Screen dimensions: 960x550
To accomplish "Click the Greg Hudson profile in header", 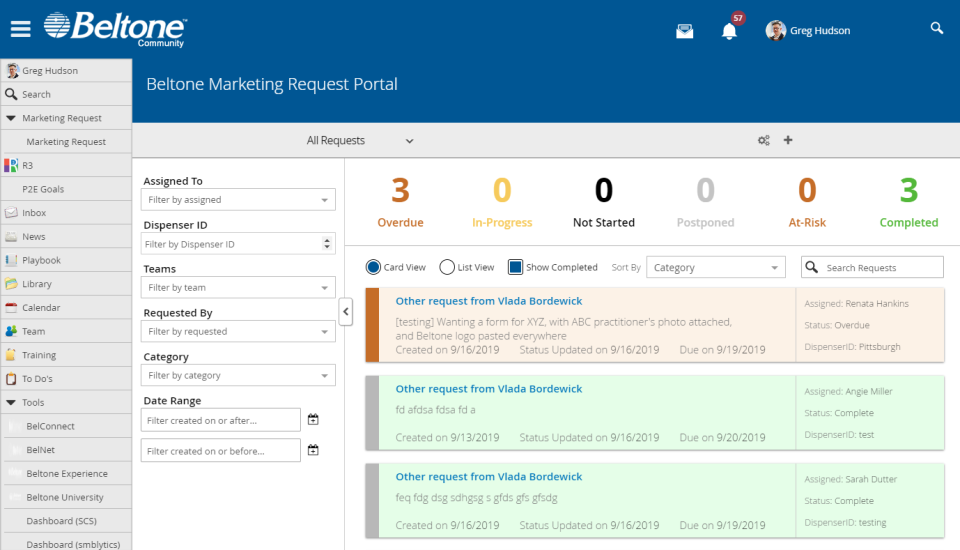I will (x=808, y=31).
